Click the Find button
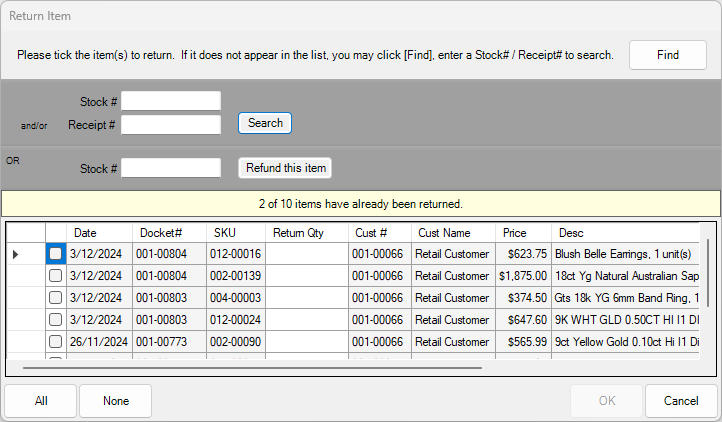This screenshot has height=422, width=722. [x=667, y=55]
